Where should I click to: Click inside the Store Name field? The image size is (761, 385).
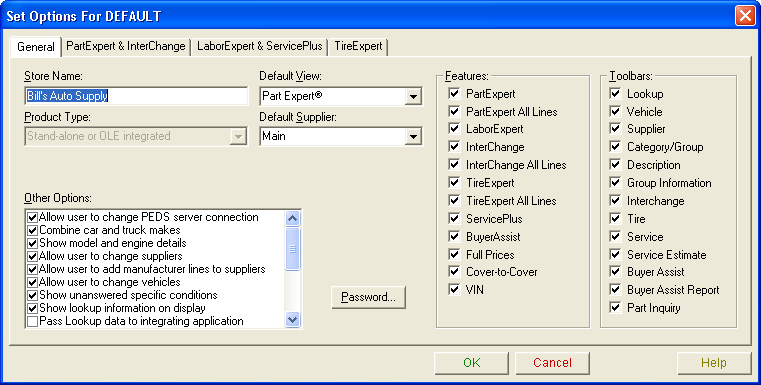(x=136, y=96)
